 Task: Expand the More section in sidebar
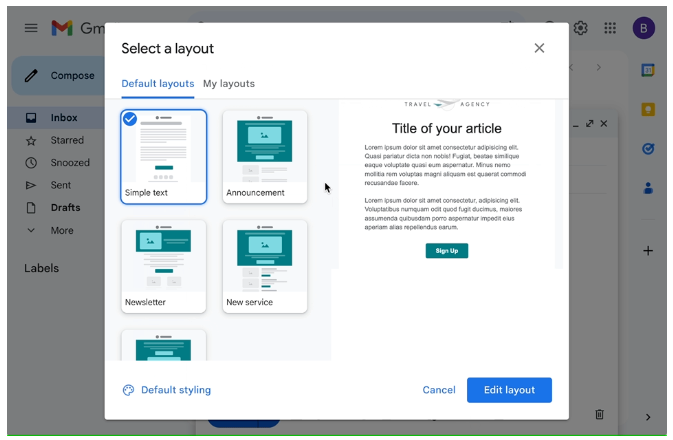tap(62, 230)
